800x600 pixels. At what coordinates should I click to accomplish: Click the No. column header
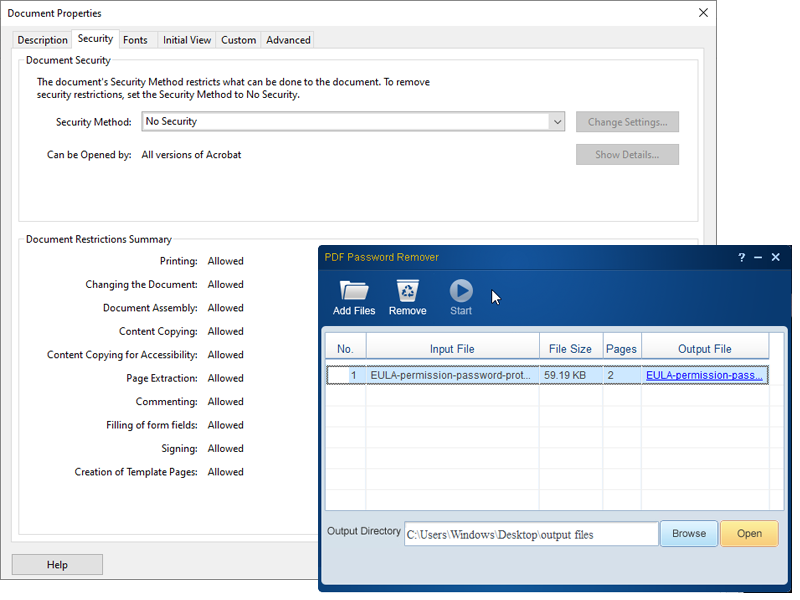pyautogui.click(x=345, y=349)
